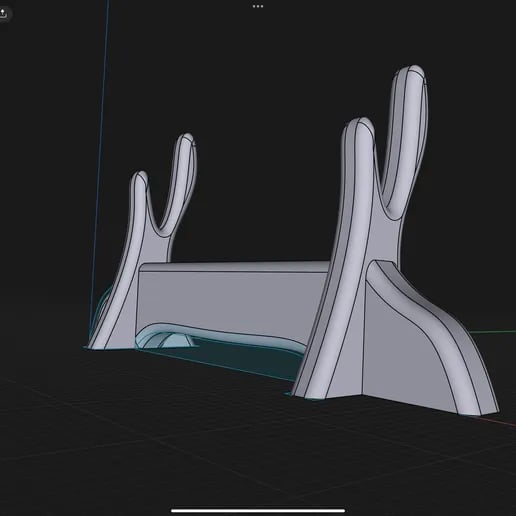Tap the iPad home indicator bar
Viewport: 516px width, 516px height.
tap(258, 510)
